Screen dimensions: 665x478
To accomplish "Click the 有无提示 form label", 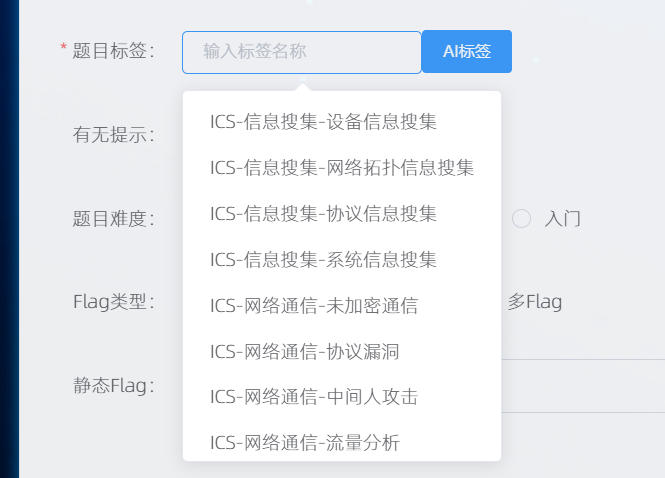I will [113, 135].
